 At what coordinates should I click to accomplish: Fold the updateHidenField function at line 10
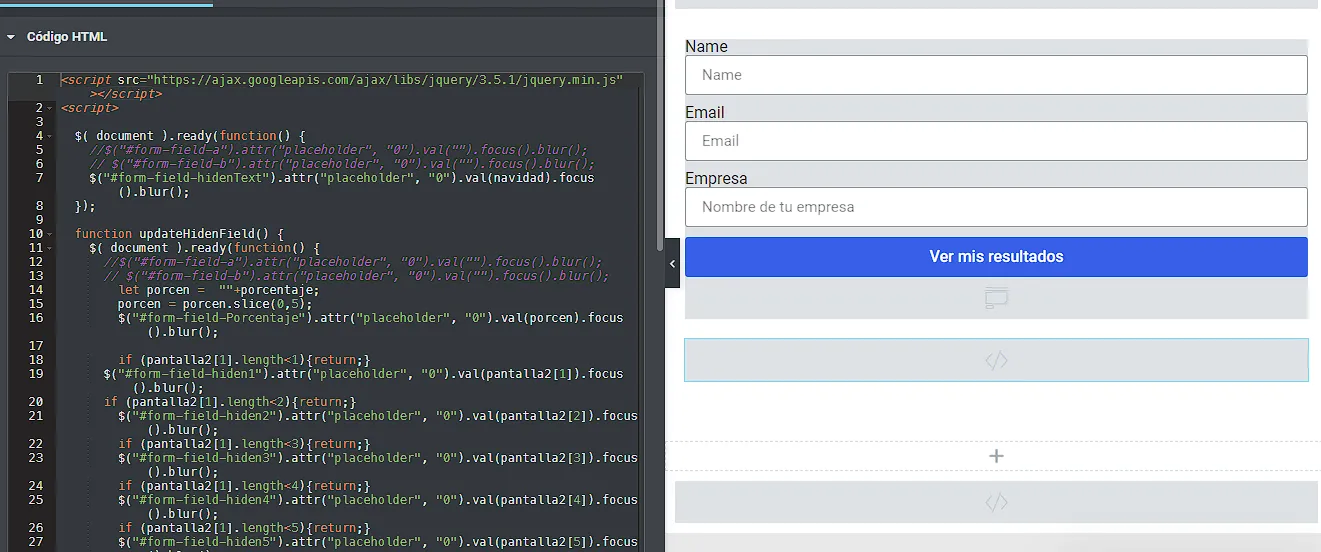pyautogui.click(x=50, y=233)
